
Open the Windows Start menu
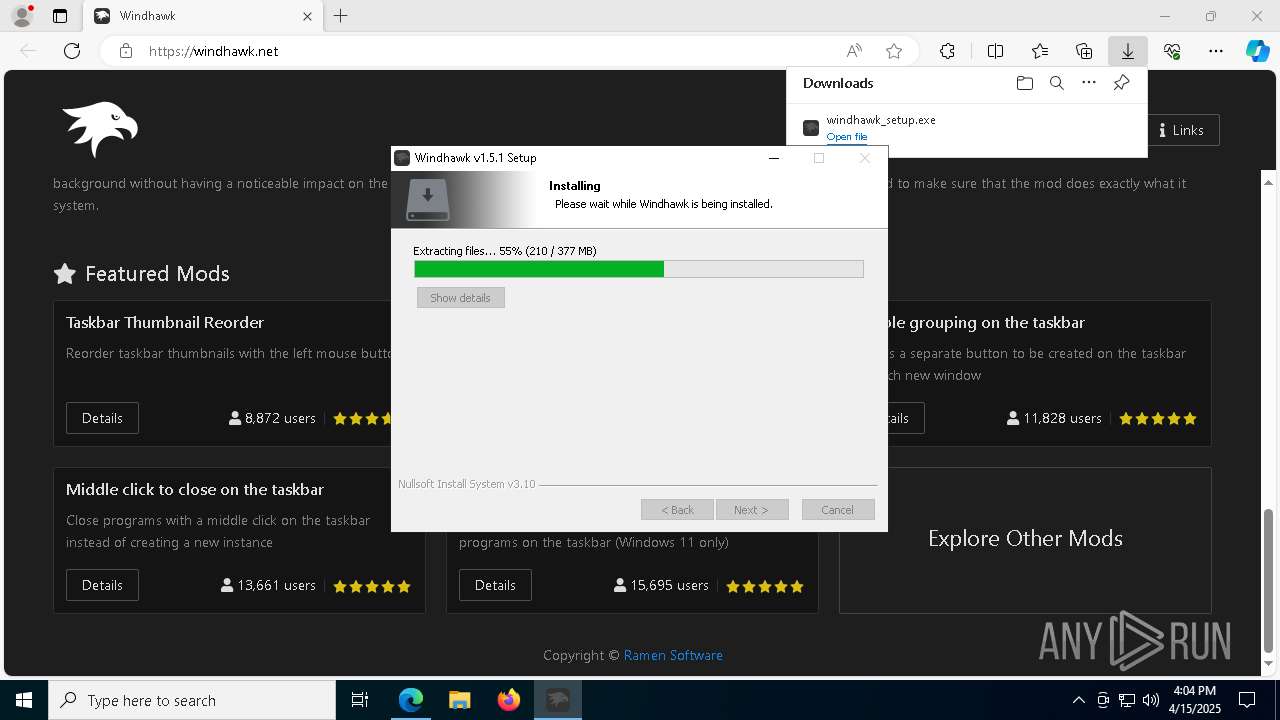coord(24,700)
